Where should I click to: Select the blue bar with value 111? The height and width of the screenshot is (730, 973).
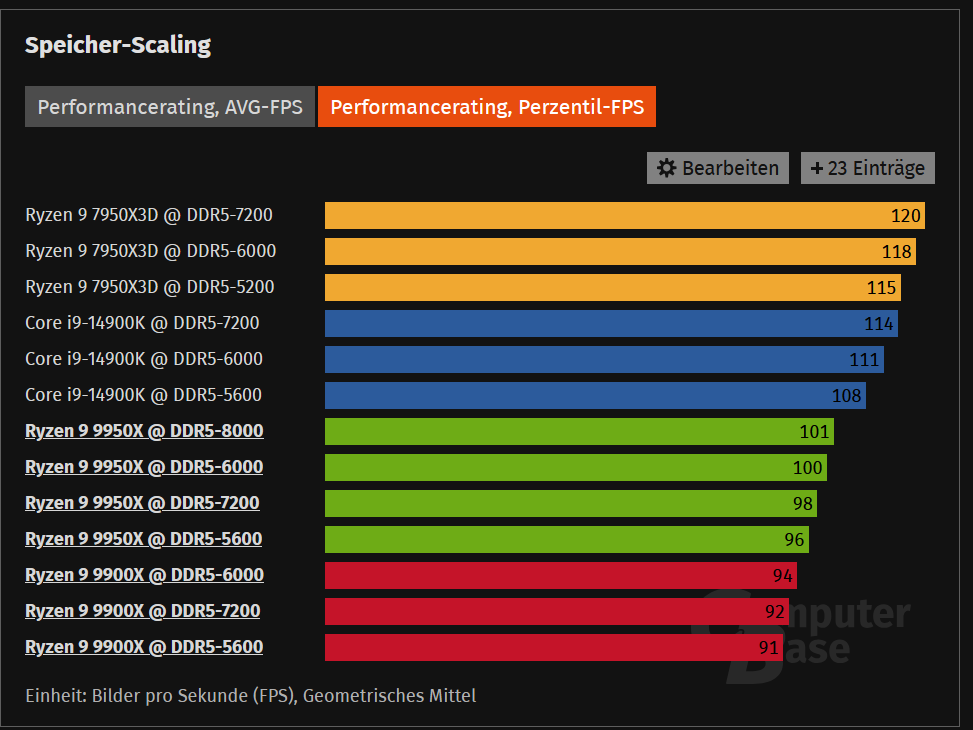[x=604, y=359]
